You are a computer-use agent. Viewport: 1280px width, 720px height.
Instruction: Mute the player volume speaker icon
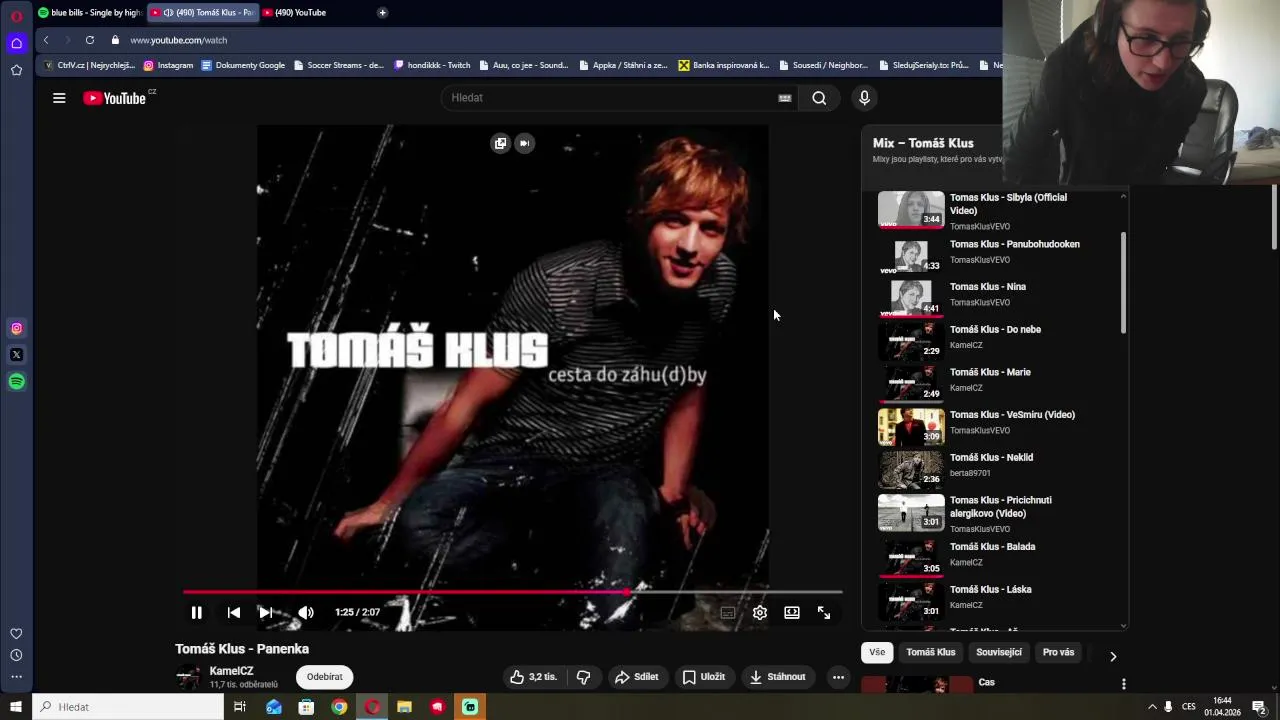coord(306,613)
